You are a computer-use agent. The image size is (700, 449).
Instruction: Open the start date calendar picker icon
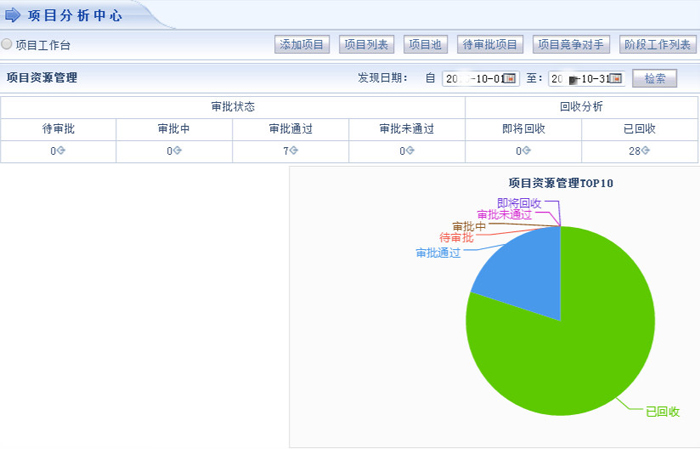click(x=509, y=78)
